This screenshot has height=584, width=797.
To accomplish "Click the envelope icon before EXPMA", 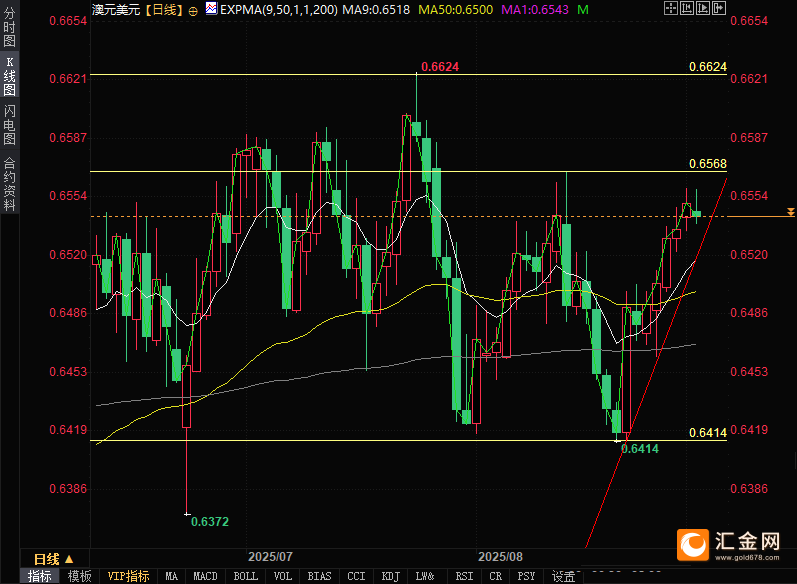I will (x=210, y=8).
